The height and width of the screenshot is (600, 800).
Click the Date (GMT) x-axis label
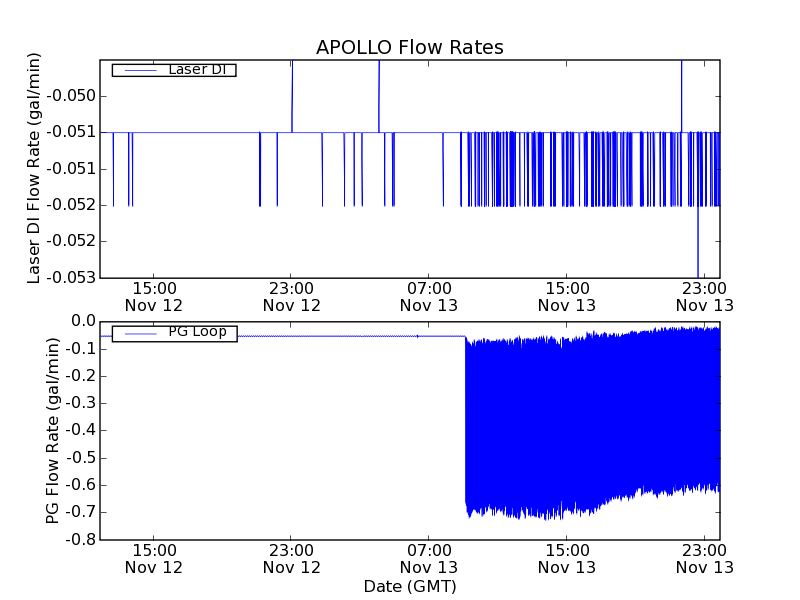tap(409, 586)
